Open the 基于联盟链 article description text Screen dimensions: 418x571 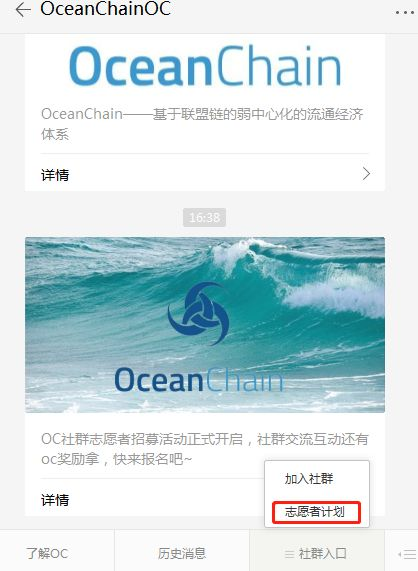tap(202, 124)
